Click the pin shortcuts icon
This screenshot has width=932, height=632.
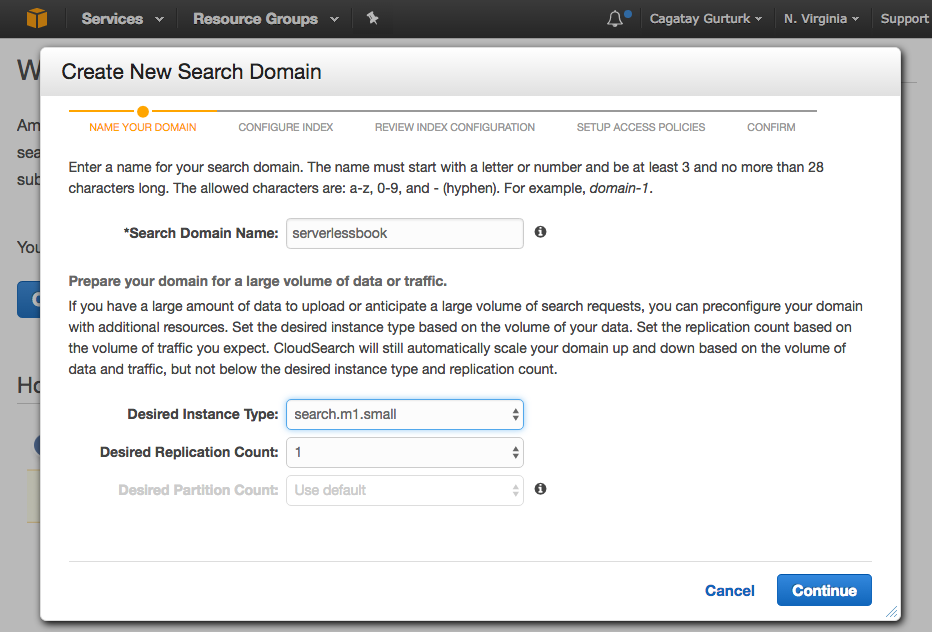pyautogui.click(x=373, y=18)
